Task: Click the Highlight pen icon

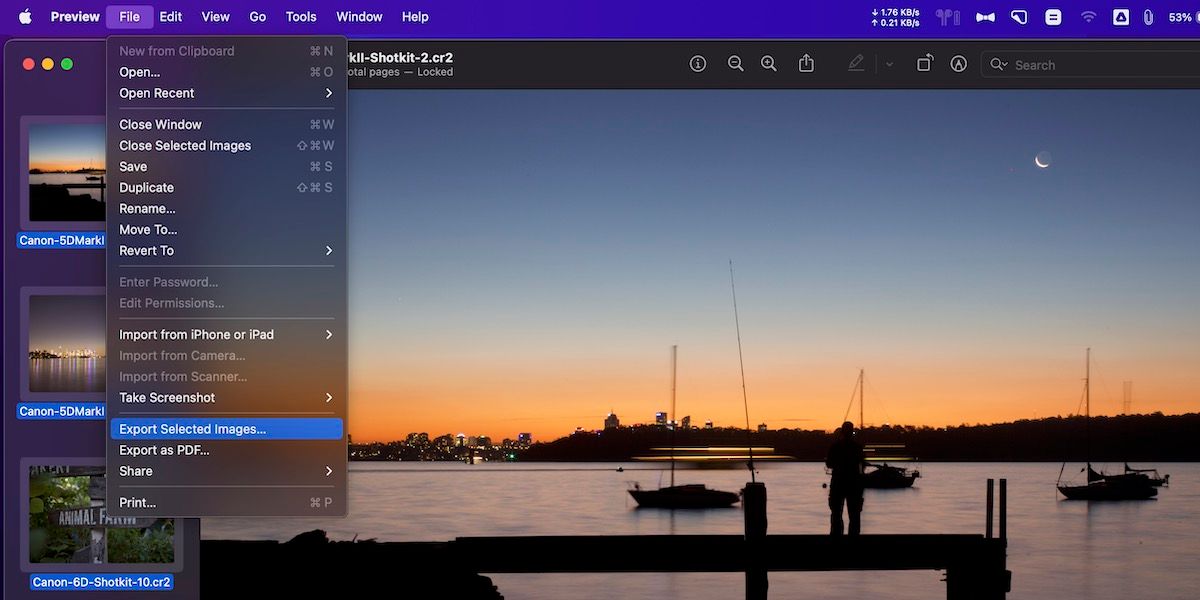Action: (856, 64)
